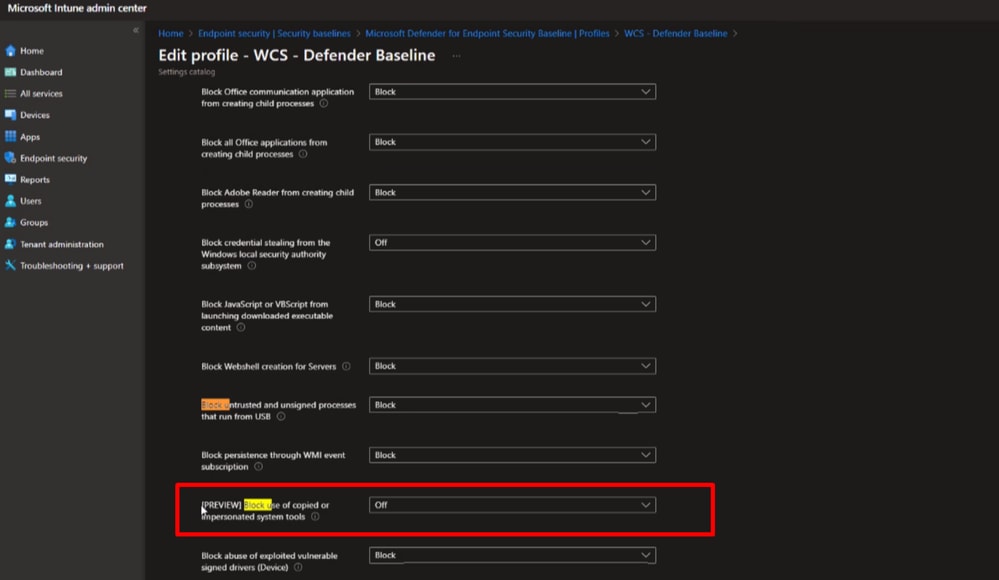
Task: Click the Users sidebar icon
Action: 10,201
